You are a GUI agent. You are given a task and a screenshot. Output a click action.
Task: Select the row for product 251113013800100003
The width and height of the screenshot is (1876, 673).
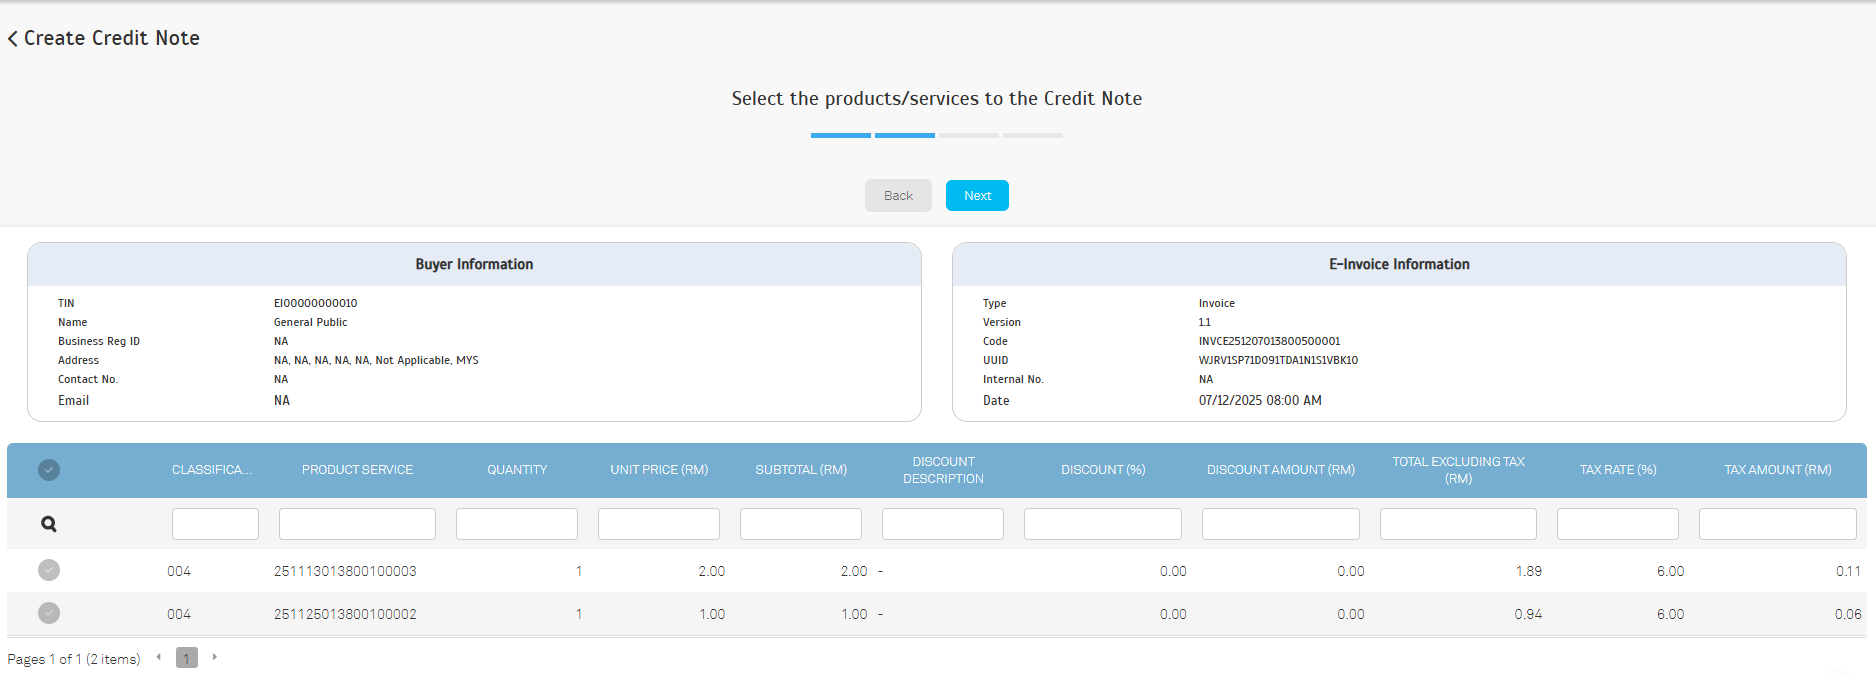click(48, 570)
